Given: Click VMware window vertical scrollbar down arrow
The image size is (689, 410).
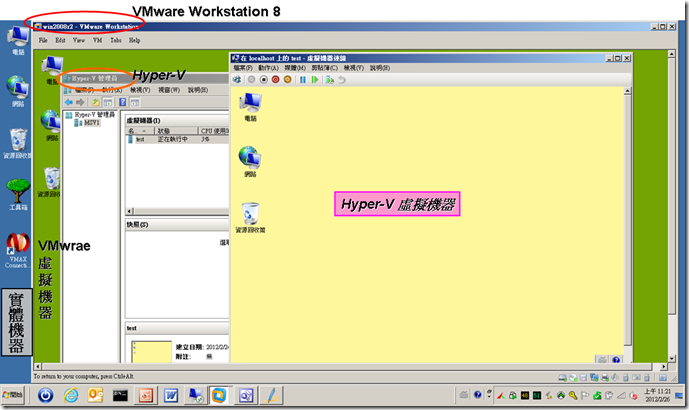Looking at the screenshot, I should [671, 359].
